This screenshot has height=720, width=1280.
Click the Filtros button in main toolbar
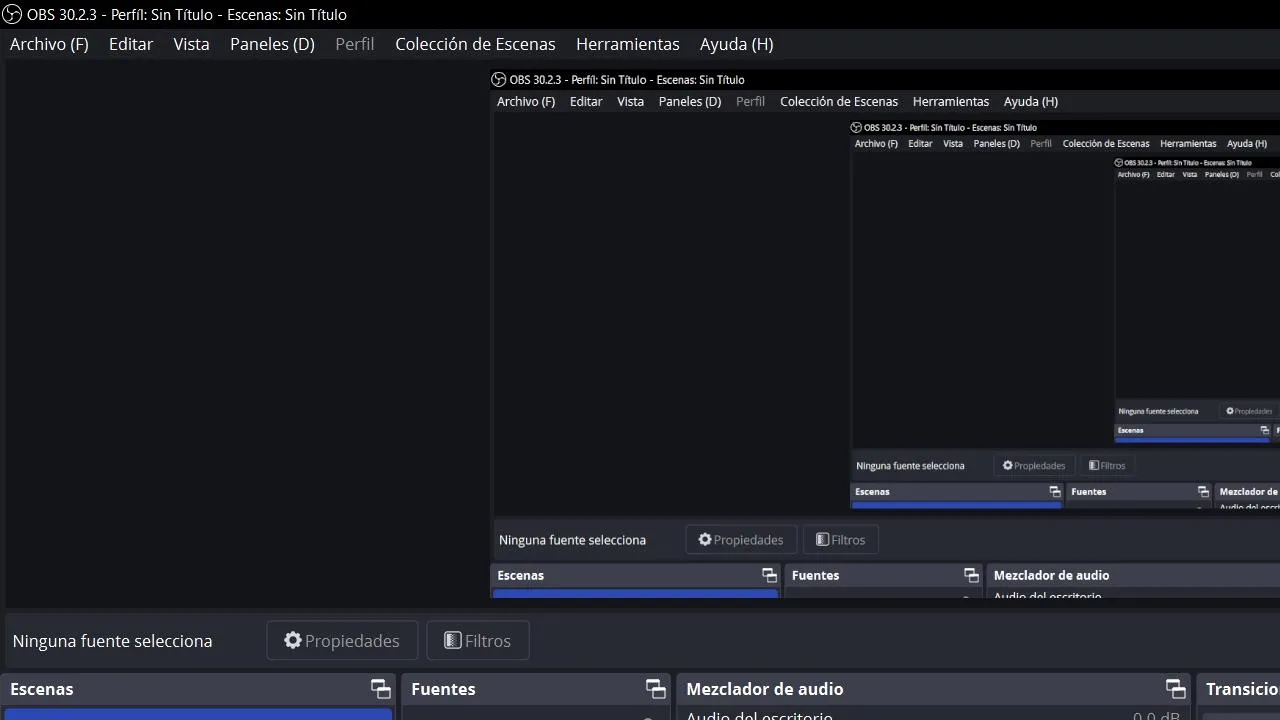478,641
